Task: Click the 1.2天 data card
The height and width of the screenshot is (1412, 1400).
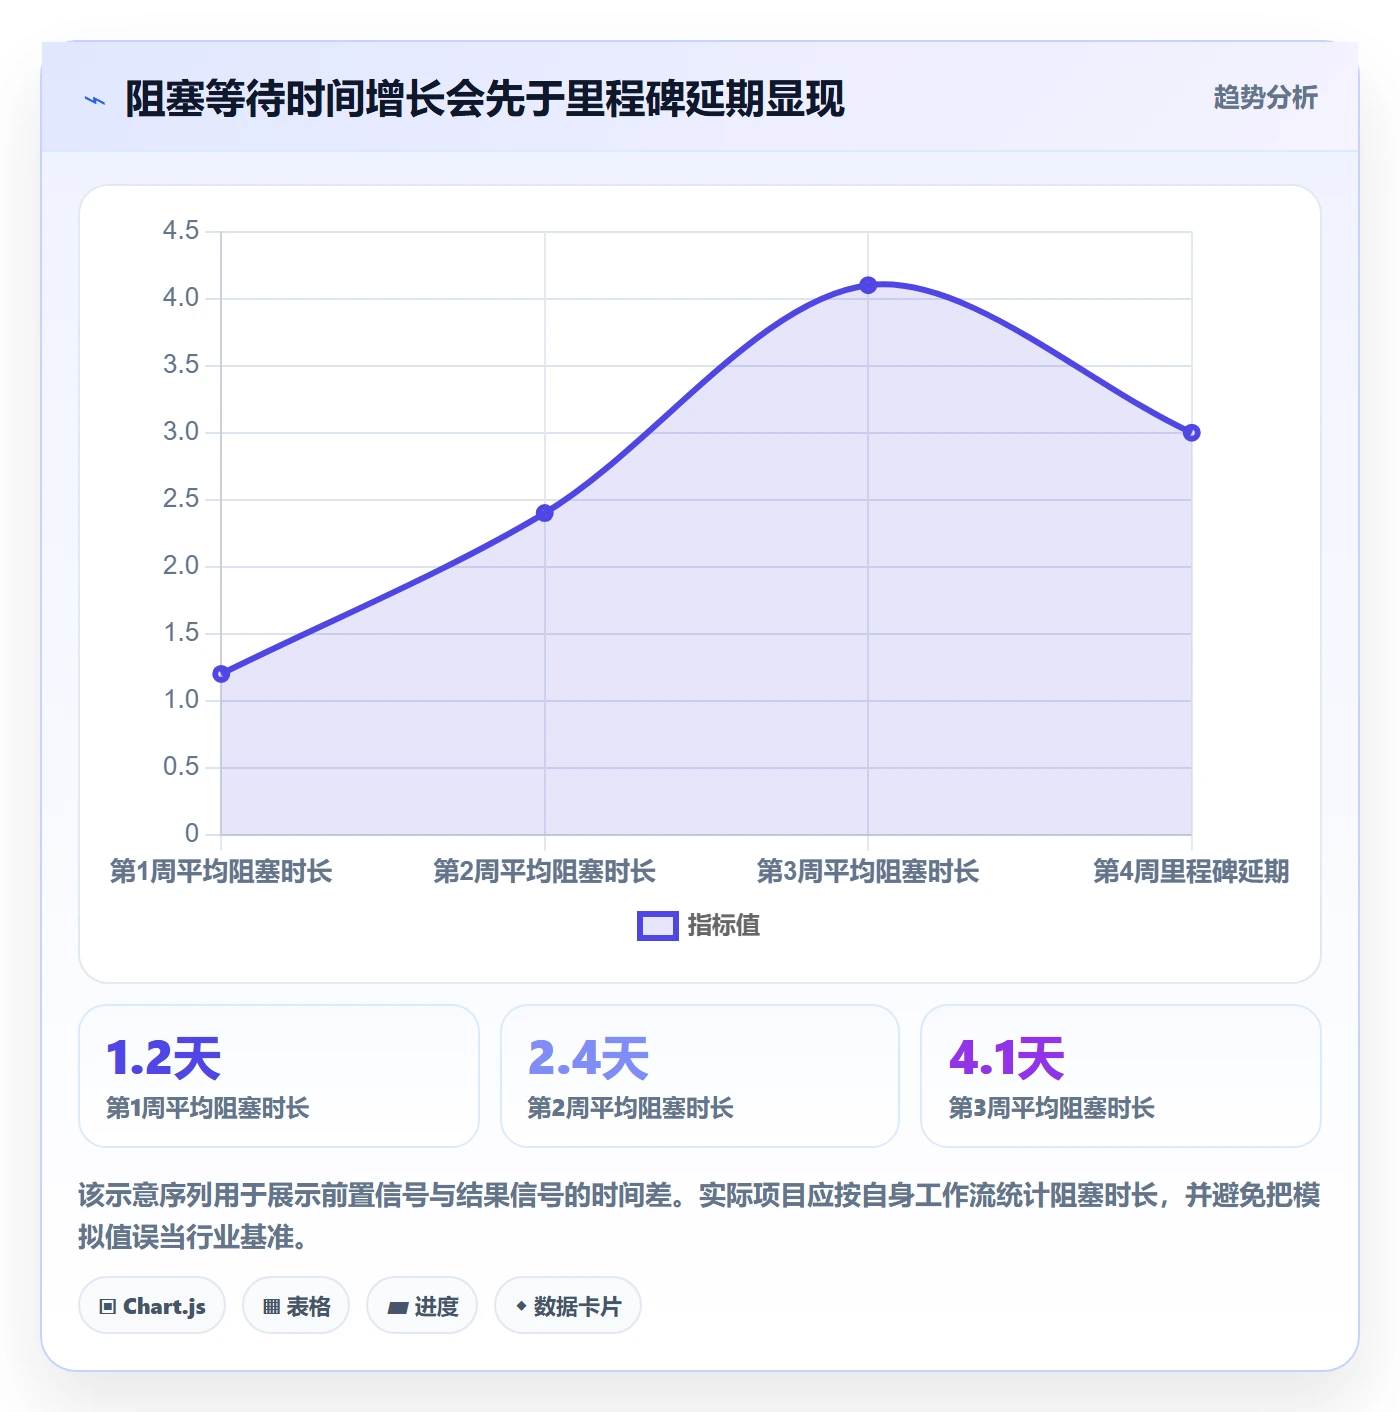Action: tap(279, 1076)
